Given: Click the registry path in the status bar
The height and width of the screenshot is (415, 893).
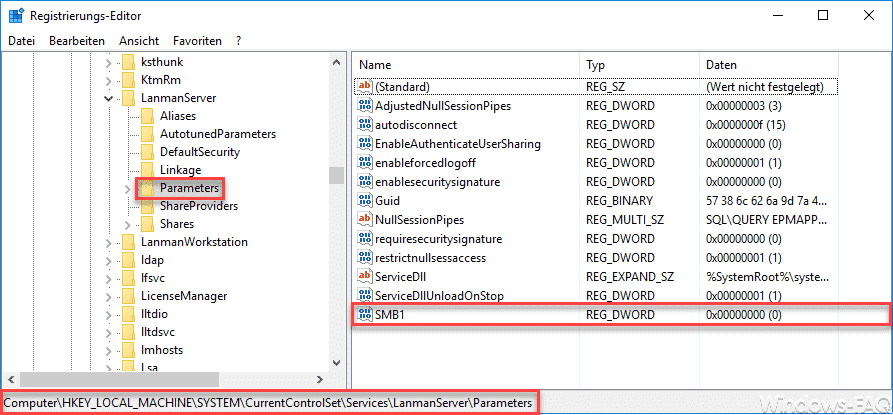Looking at the screenshot, I should coord(268,403).
